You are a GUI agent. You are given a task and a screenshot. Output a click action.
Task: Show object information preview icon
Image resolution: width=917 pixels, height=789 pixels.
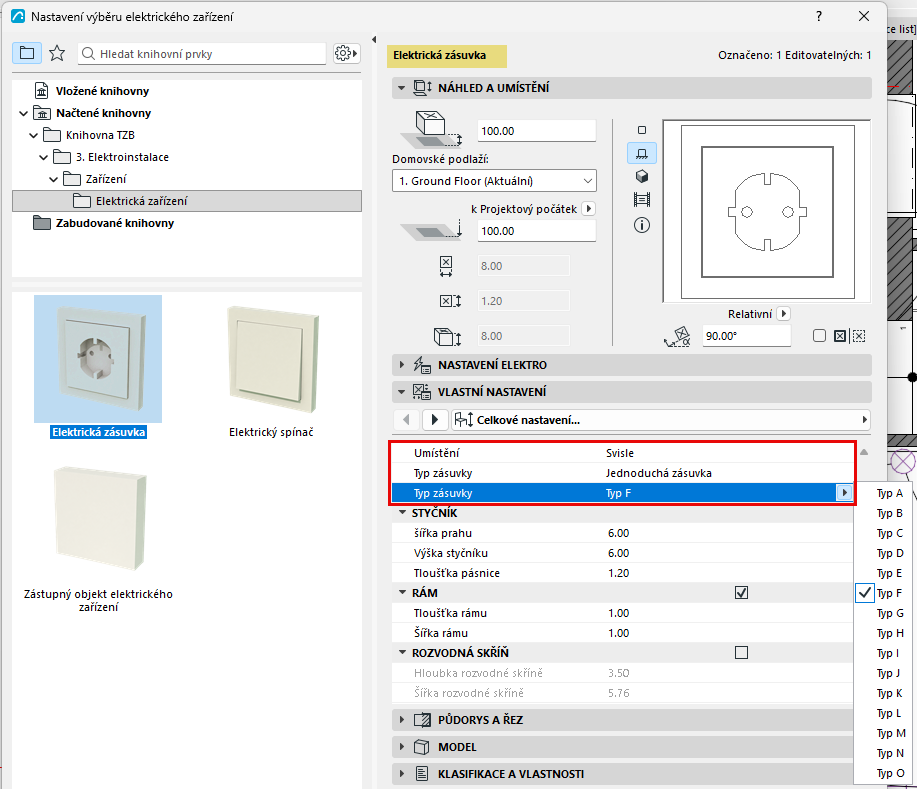tap(642, 225)
